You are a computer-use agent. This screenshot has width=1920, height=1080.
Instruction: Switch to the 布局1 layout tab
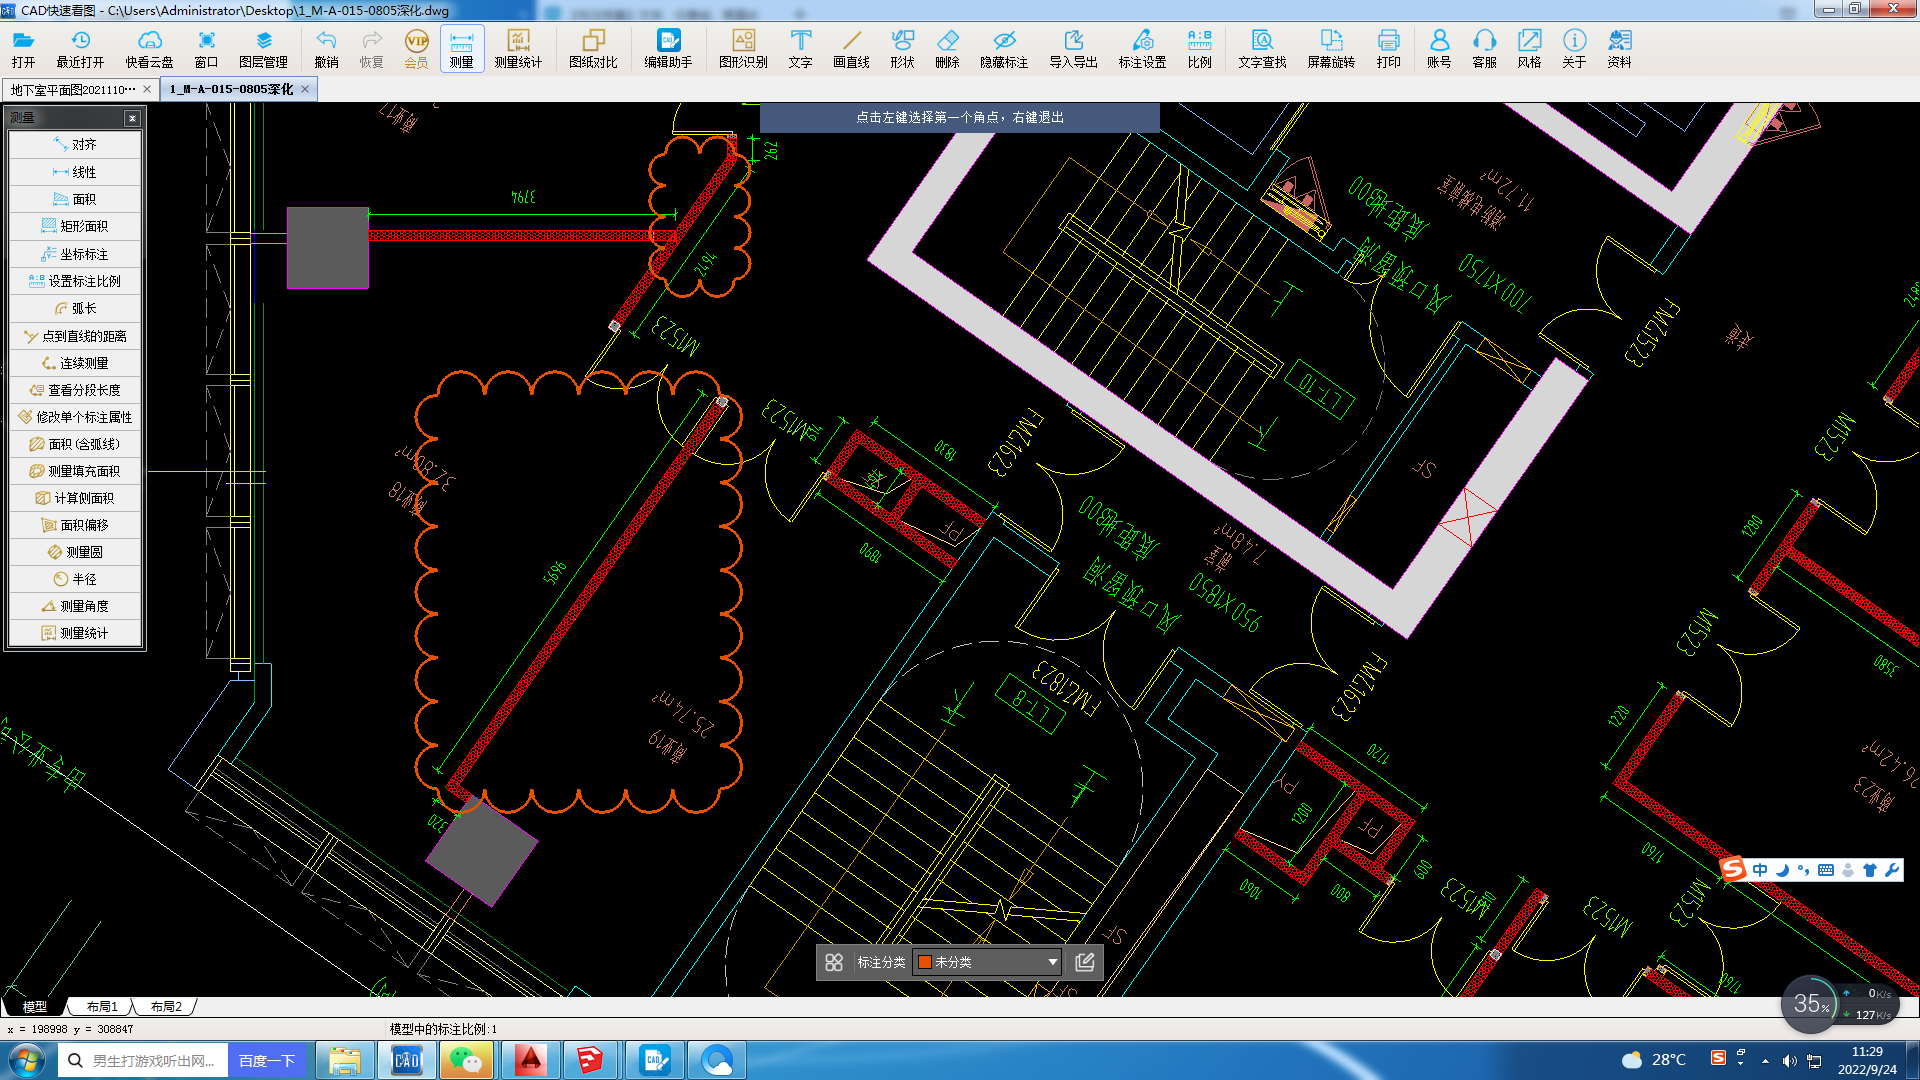coord(101,1006)
